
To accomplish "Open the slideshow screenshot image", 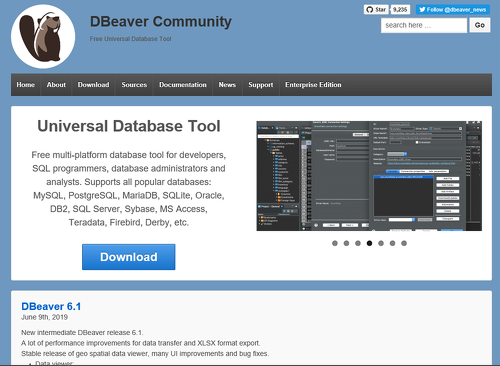I will 369,176.
